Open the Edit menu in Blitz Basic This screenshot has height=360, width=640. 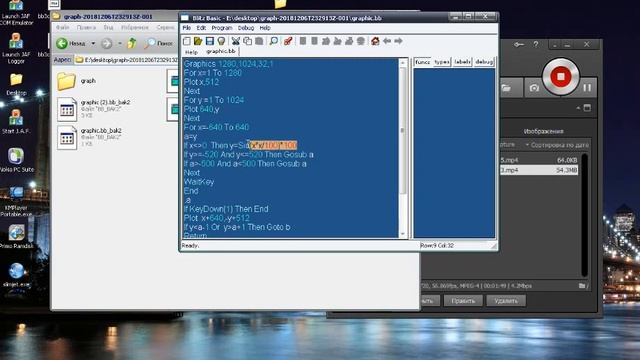[201, 28]
